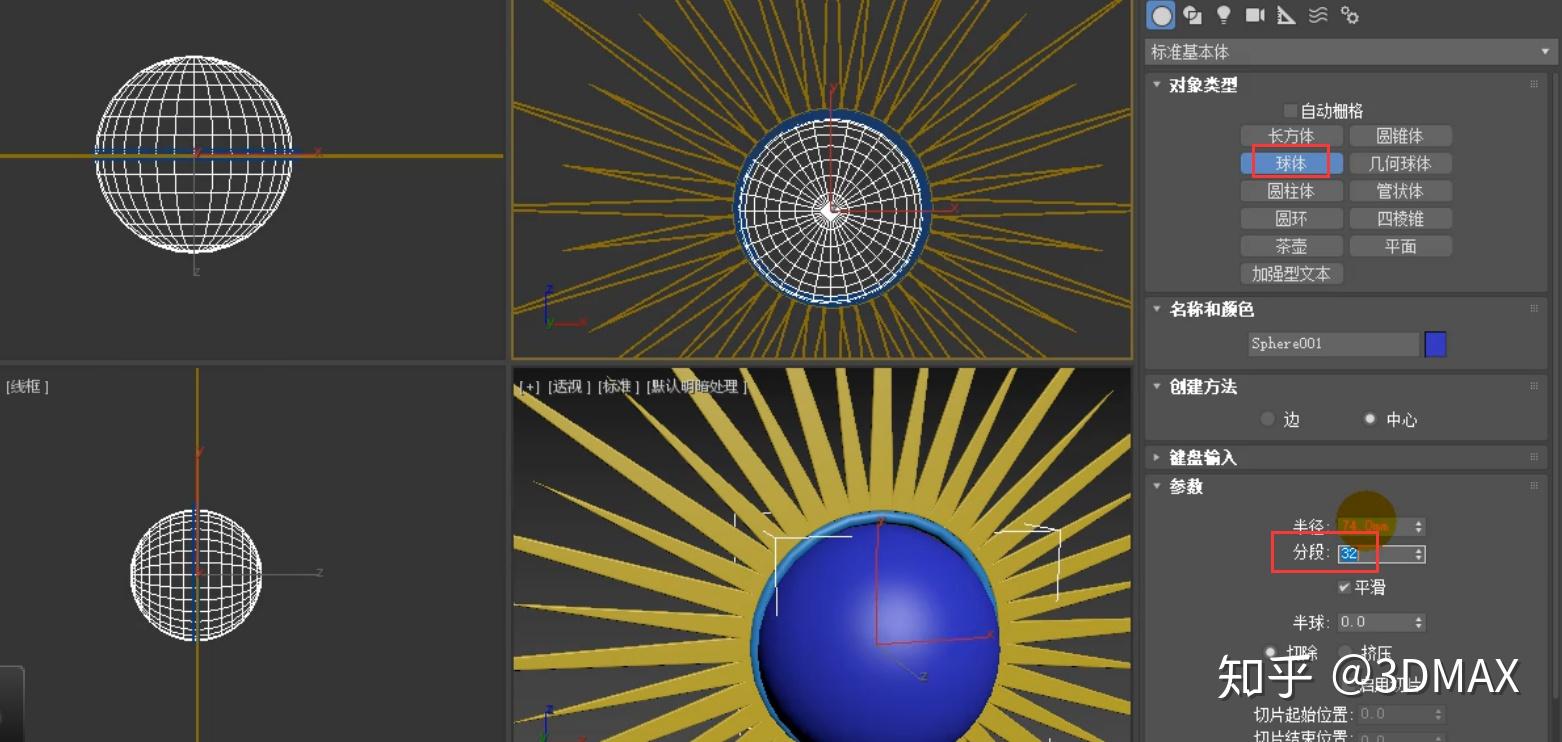Disable the 平滑 checkbox

point(1345,588)
